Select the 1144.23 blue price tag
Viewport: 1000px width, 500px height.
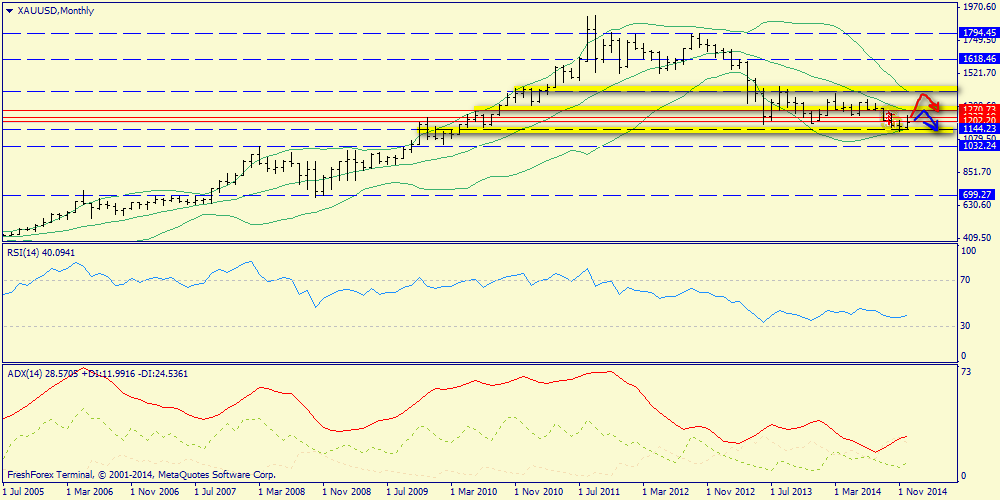pyautogui.click(x=979, y=129)
